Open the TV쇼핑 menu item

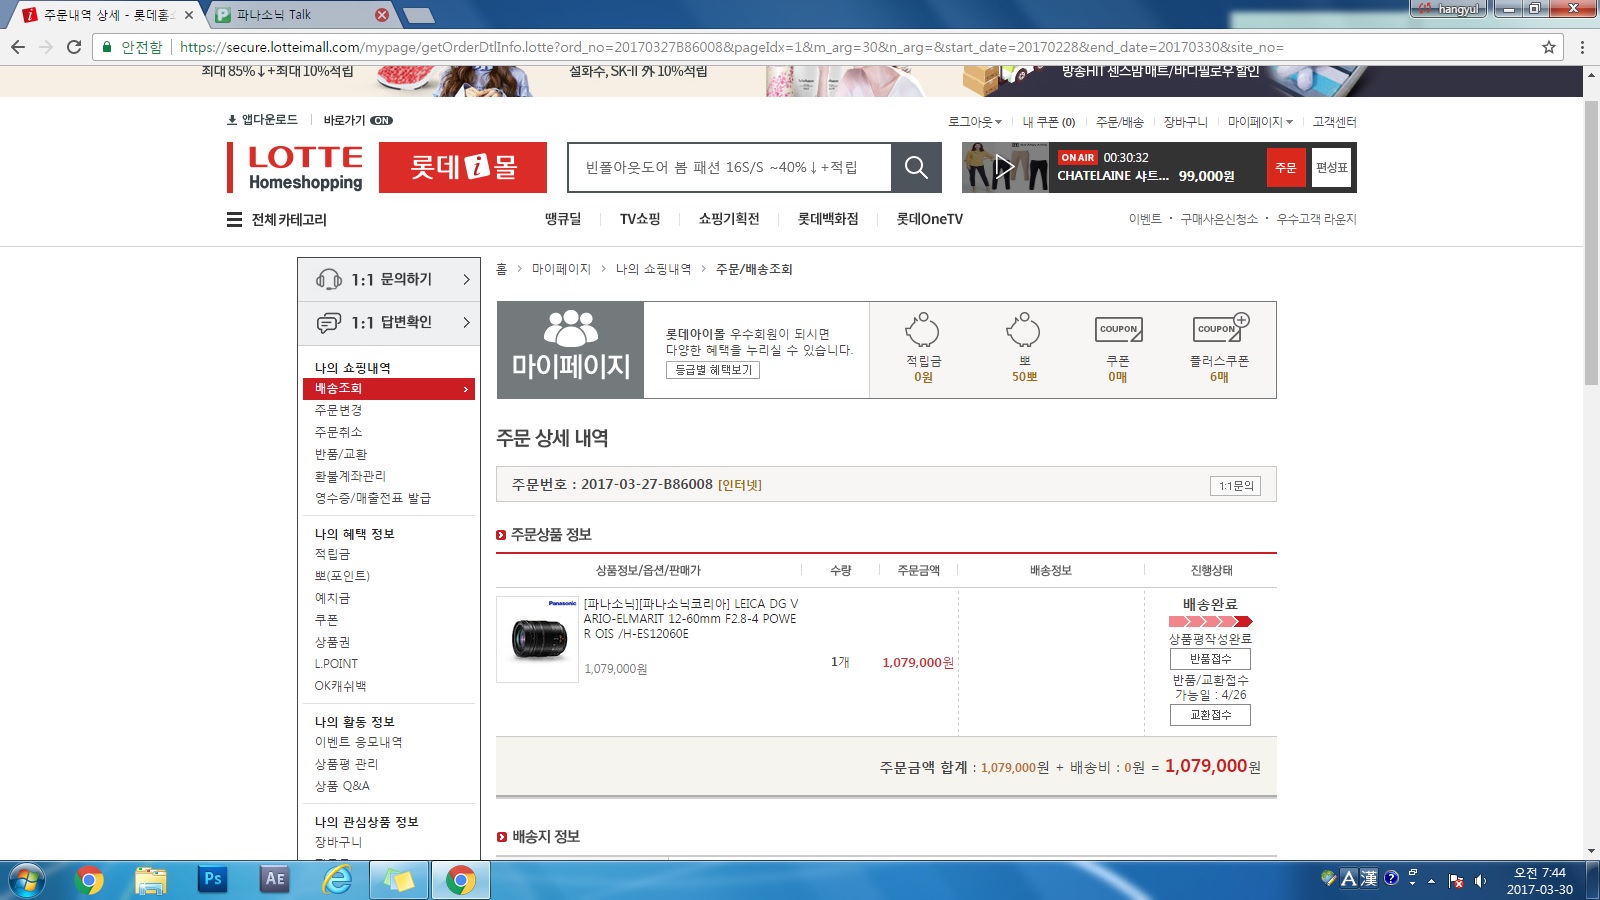point(640,219)
